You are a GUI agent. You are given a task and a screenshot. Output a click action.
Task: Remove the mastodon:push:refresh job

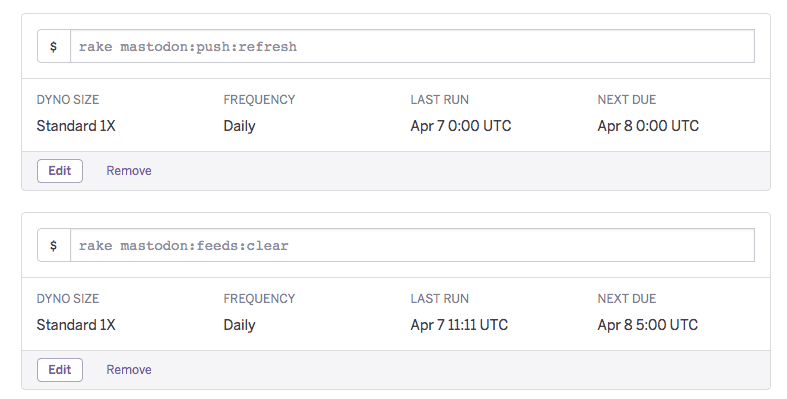(x=129, y=171)
